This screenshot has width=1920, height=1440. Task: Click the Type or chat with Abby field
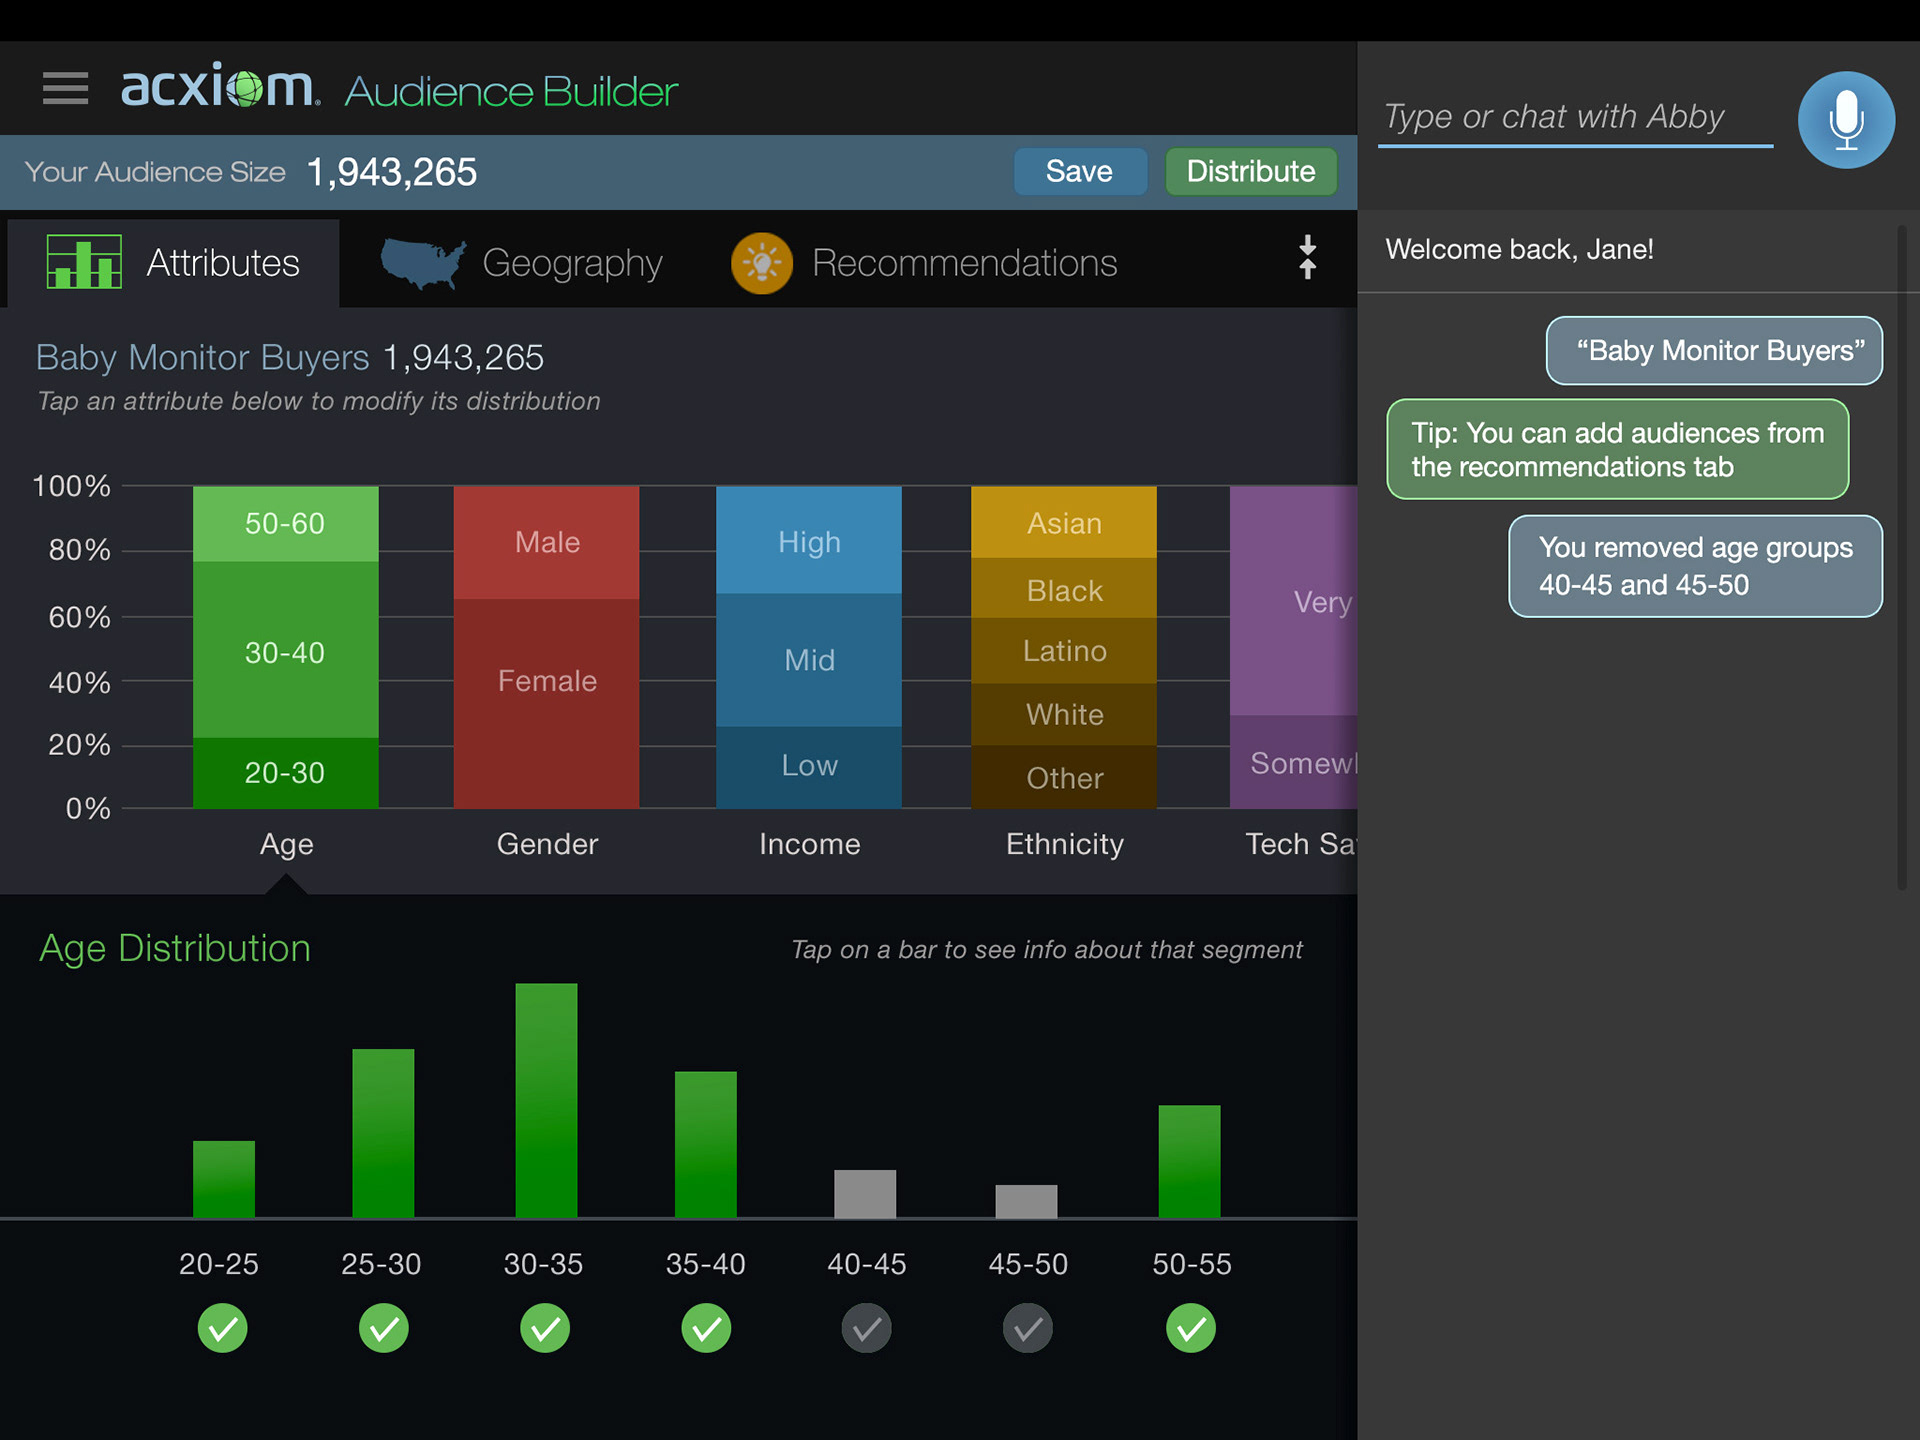pos(1574,118)
